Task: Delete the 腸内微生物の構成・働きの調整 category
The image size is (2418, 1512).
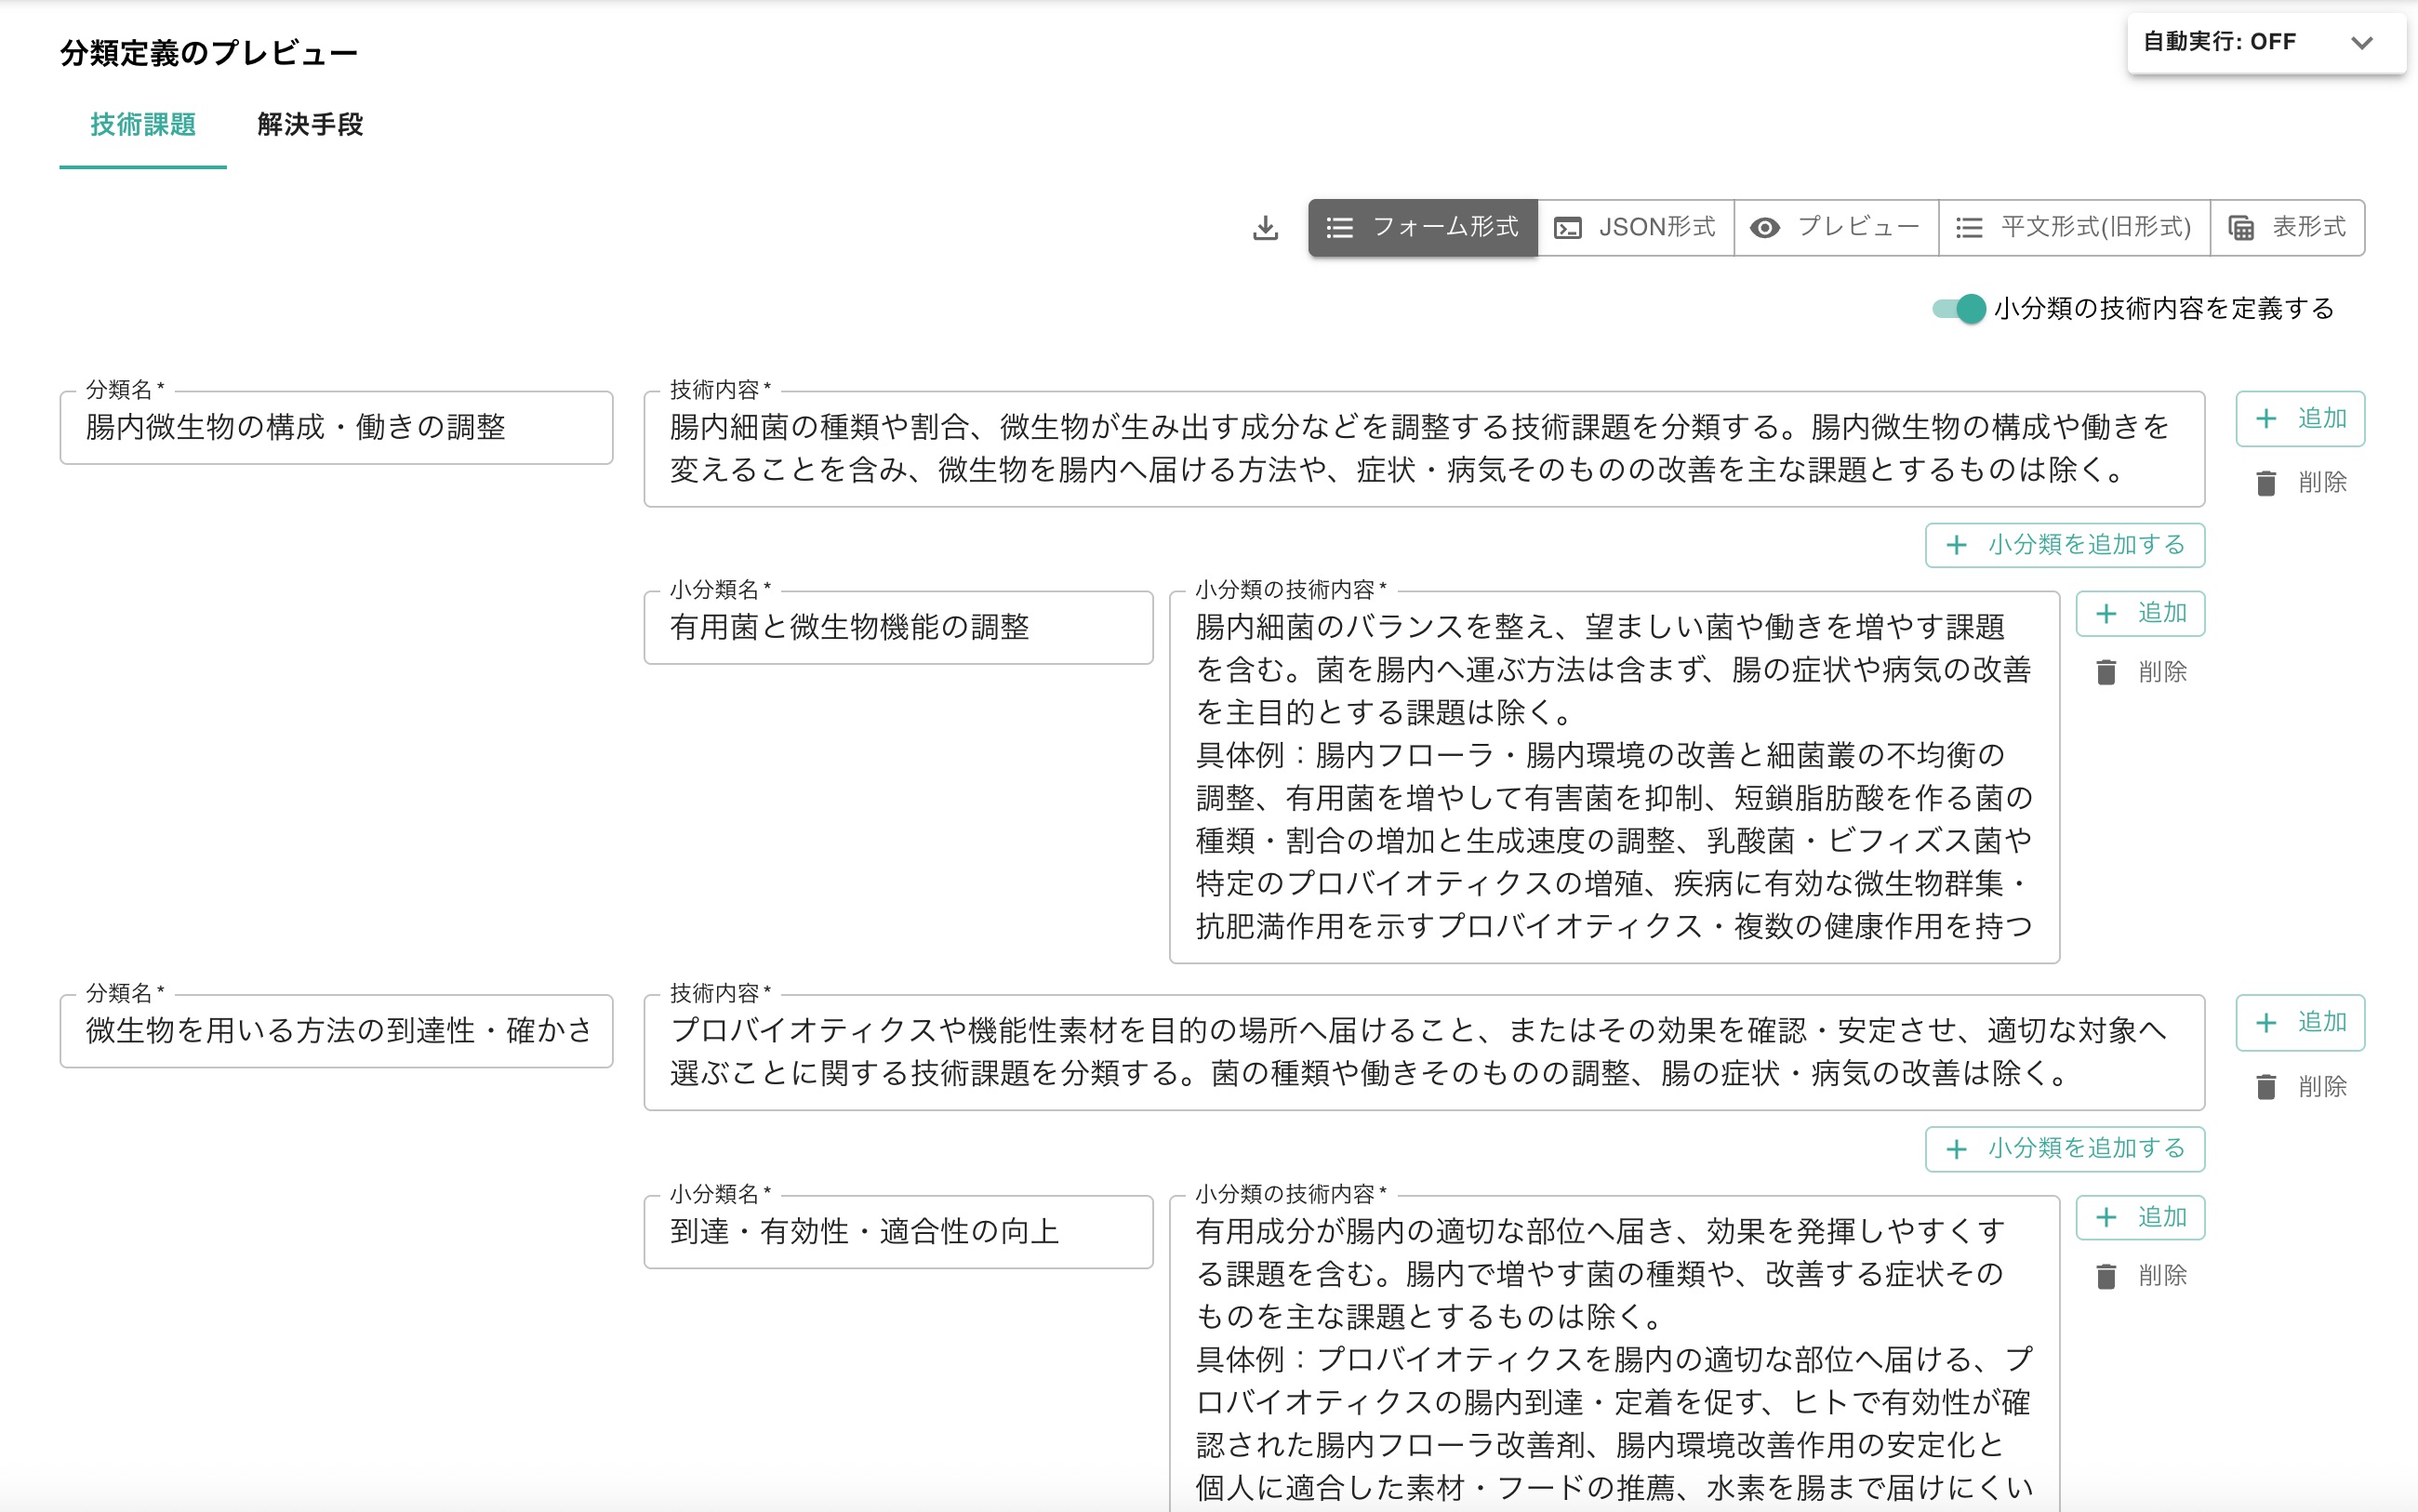Action: 2300,483
